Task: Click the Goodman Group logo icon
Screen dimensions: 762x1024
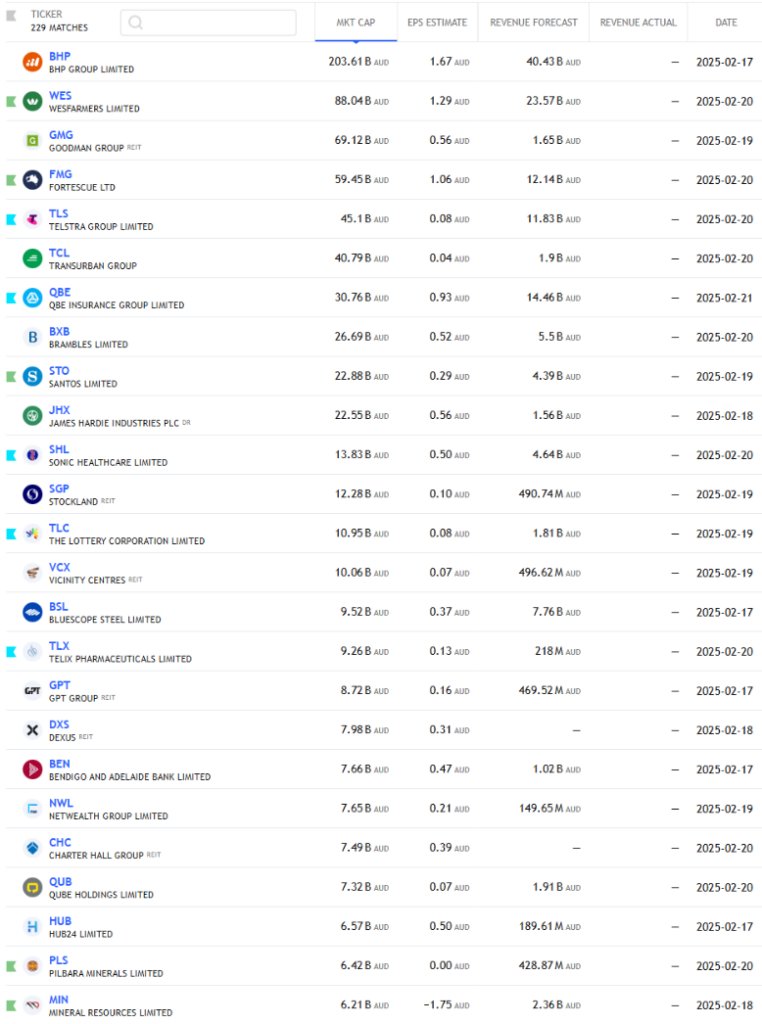Action: pos(32,140)
